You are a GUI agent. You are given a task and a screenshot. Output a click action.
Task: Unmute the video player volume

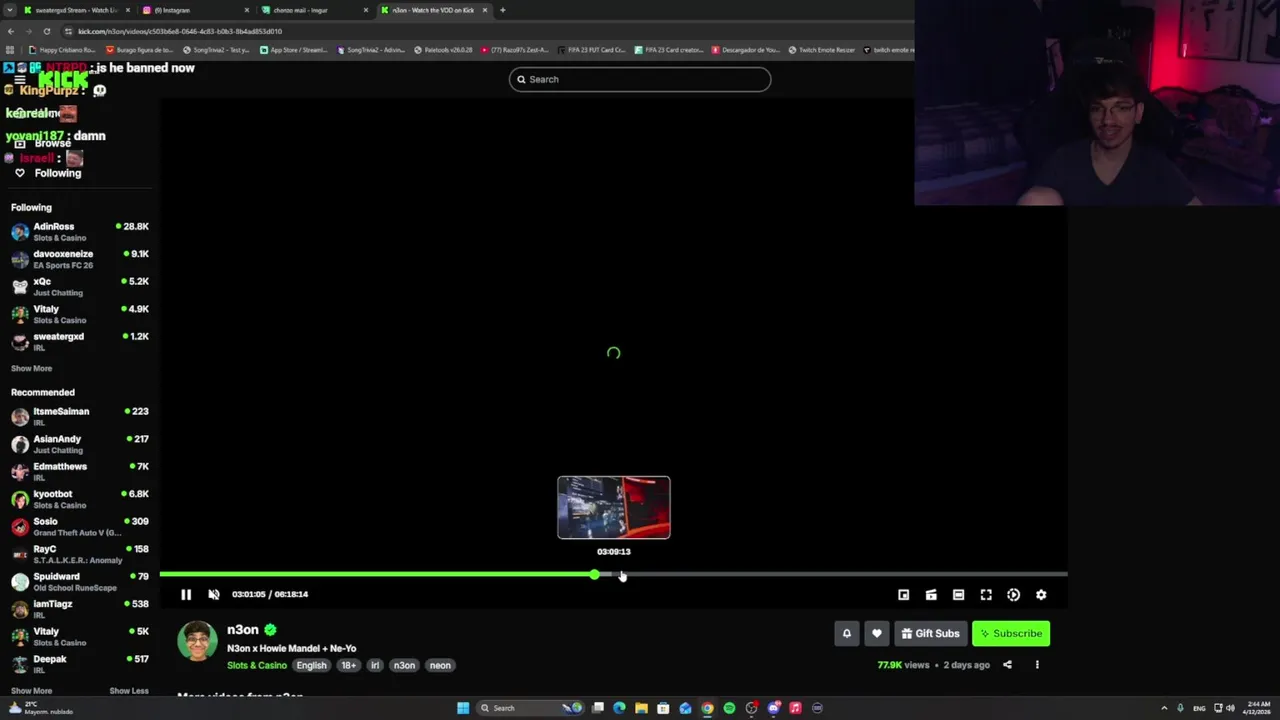click(213, 594)
